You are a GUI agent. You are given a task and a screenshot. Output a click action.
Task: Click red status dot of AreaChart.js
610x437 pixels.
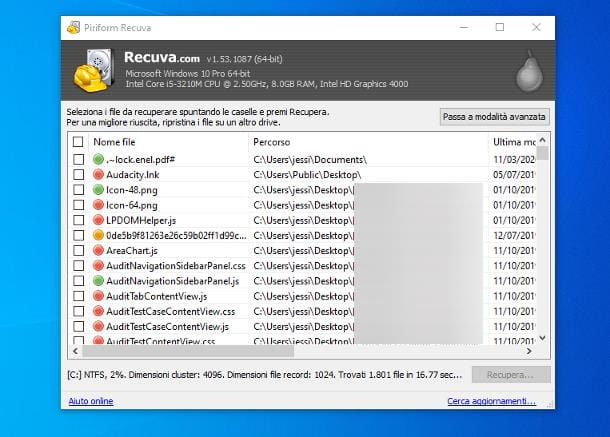click(x=98, y=250)
